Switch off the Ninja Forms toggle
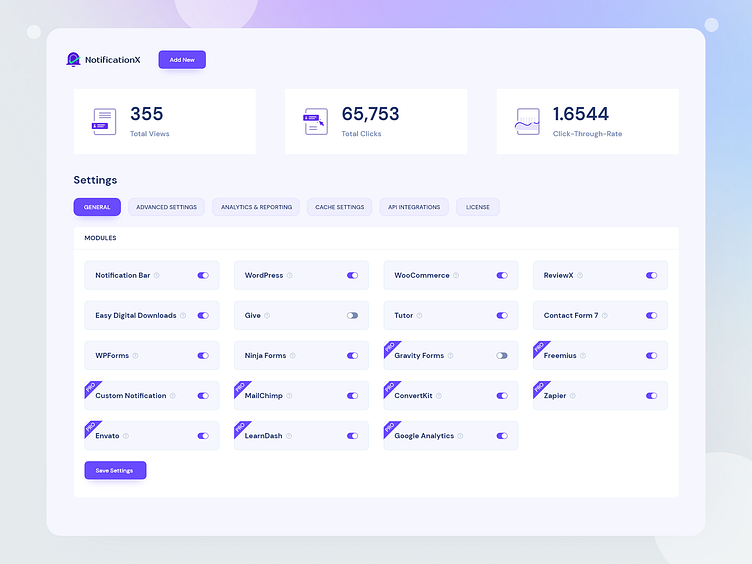The height and width of the screenshot is (564, 752). point(352,355)
